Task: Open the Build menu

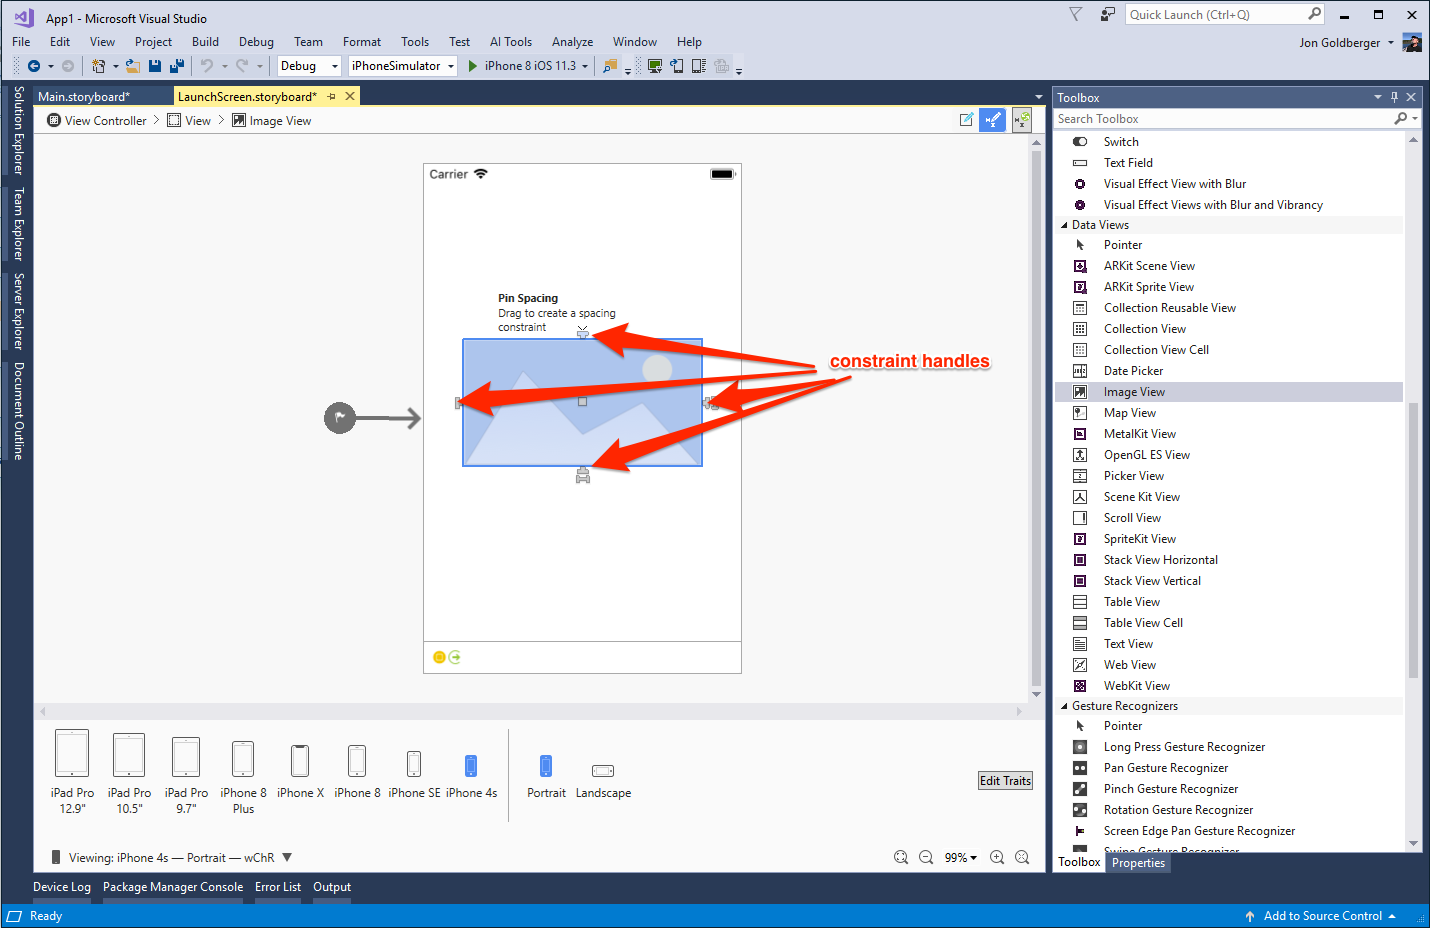Action: (205, 42)
